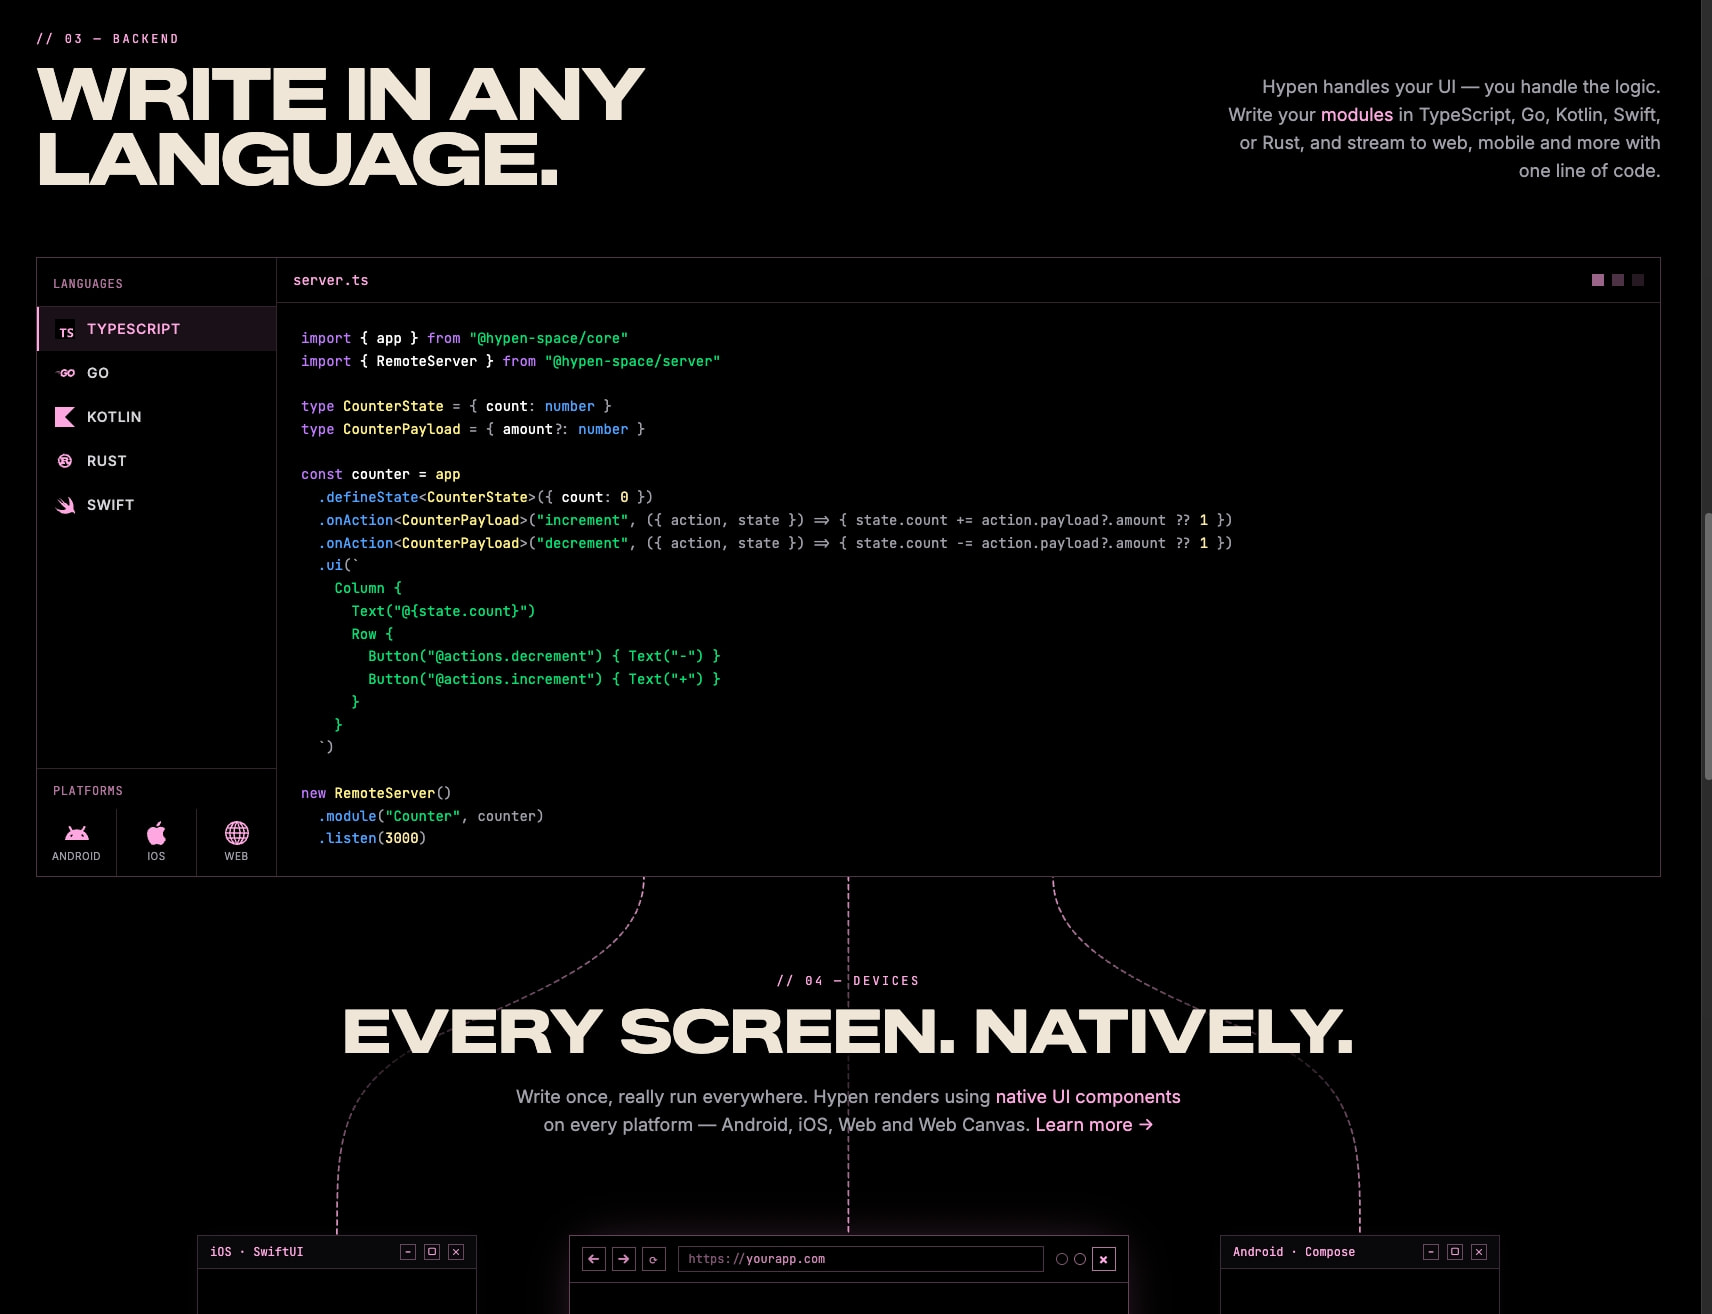This screenshot has height=1314, width=1712.
Task: Click the "// 03 — BACKEND" section label
Action: [x=107, y=39]
